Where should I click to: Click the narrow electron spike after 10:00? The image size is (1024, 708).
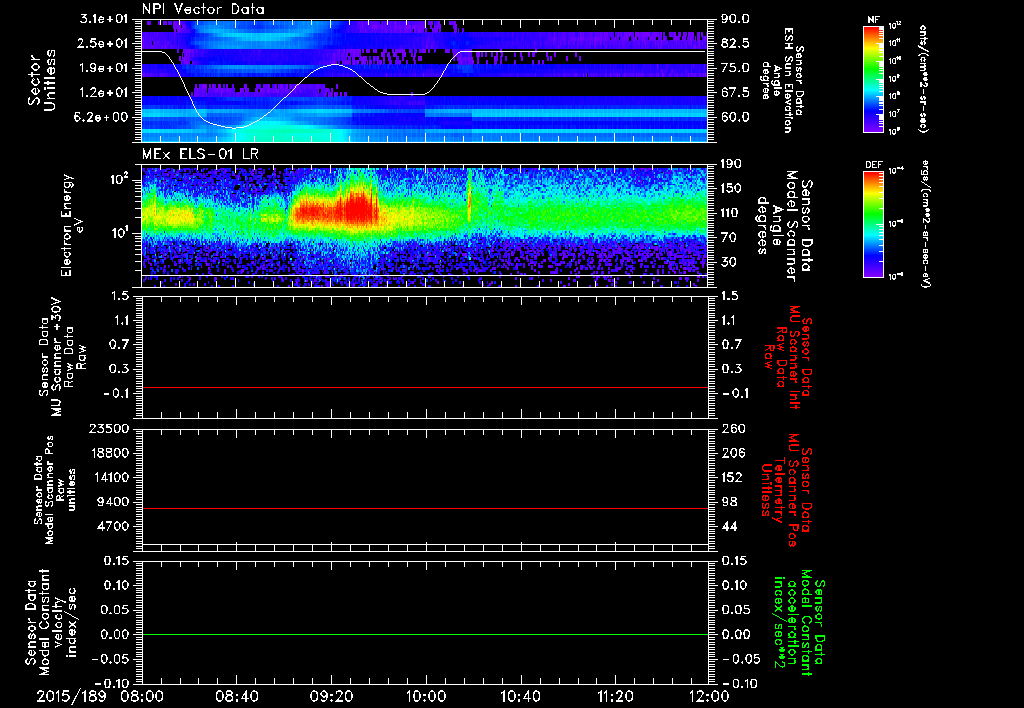(469, 196)
